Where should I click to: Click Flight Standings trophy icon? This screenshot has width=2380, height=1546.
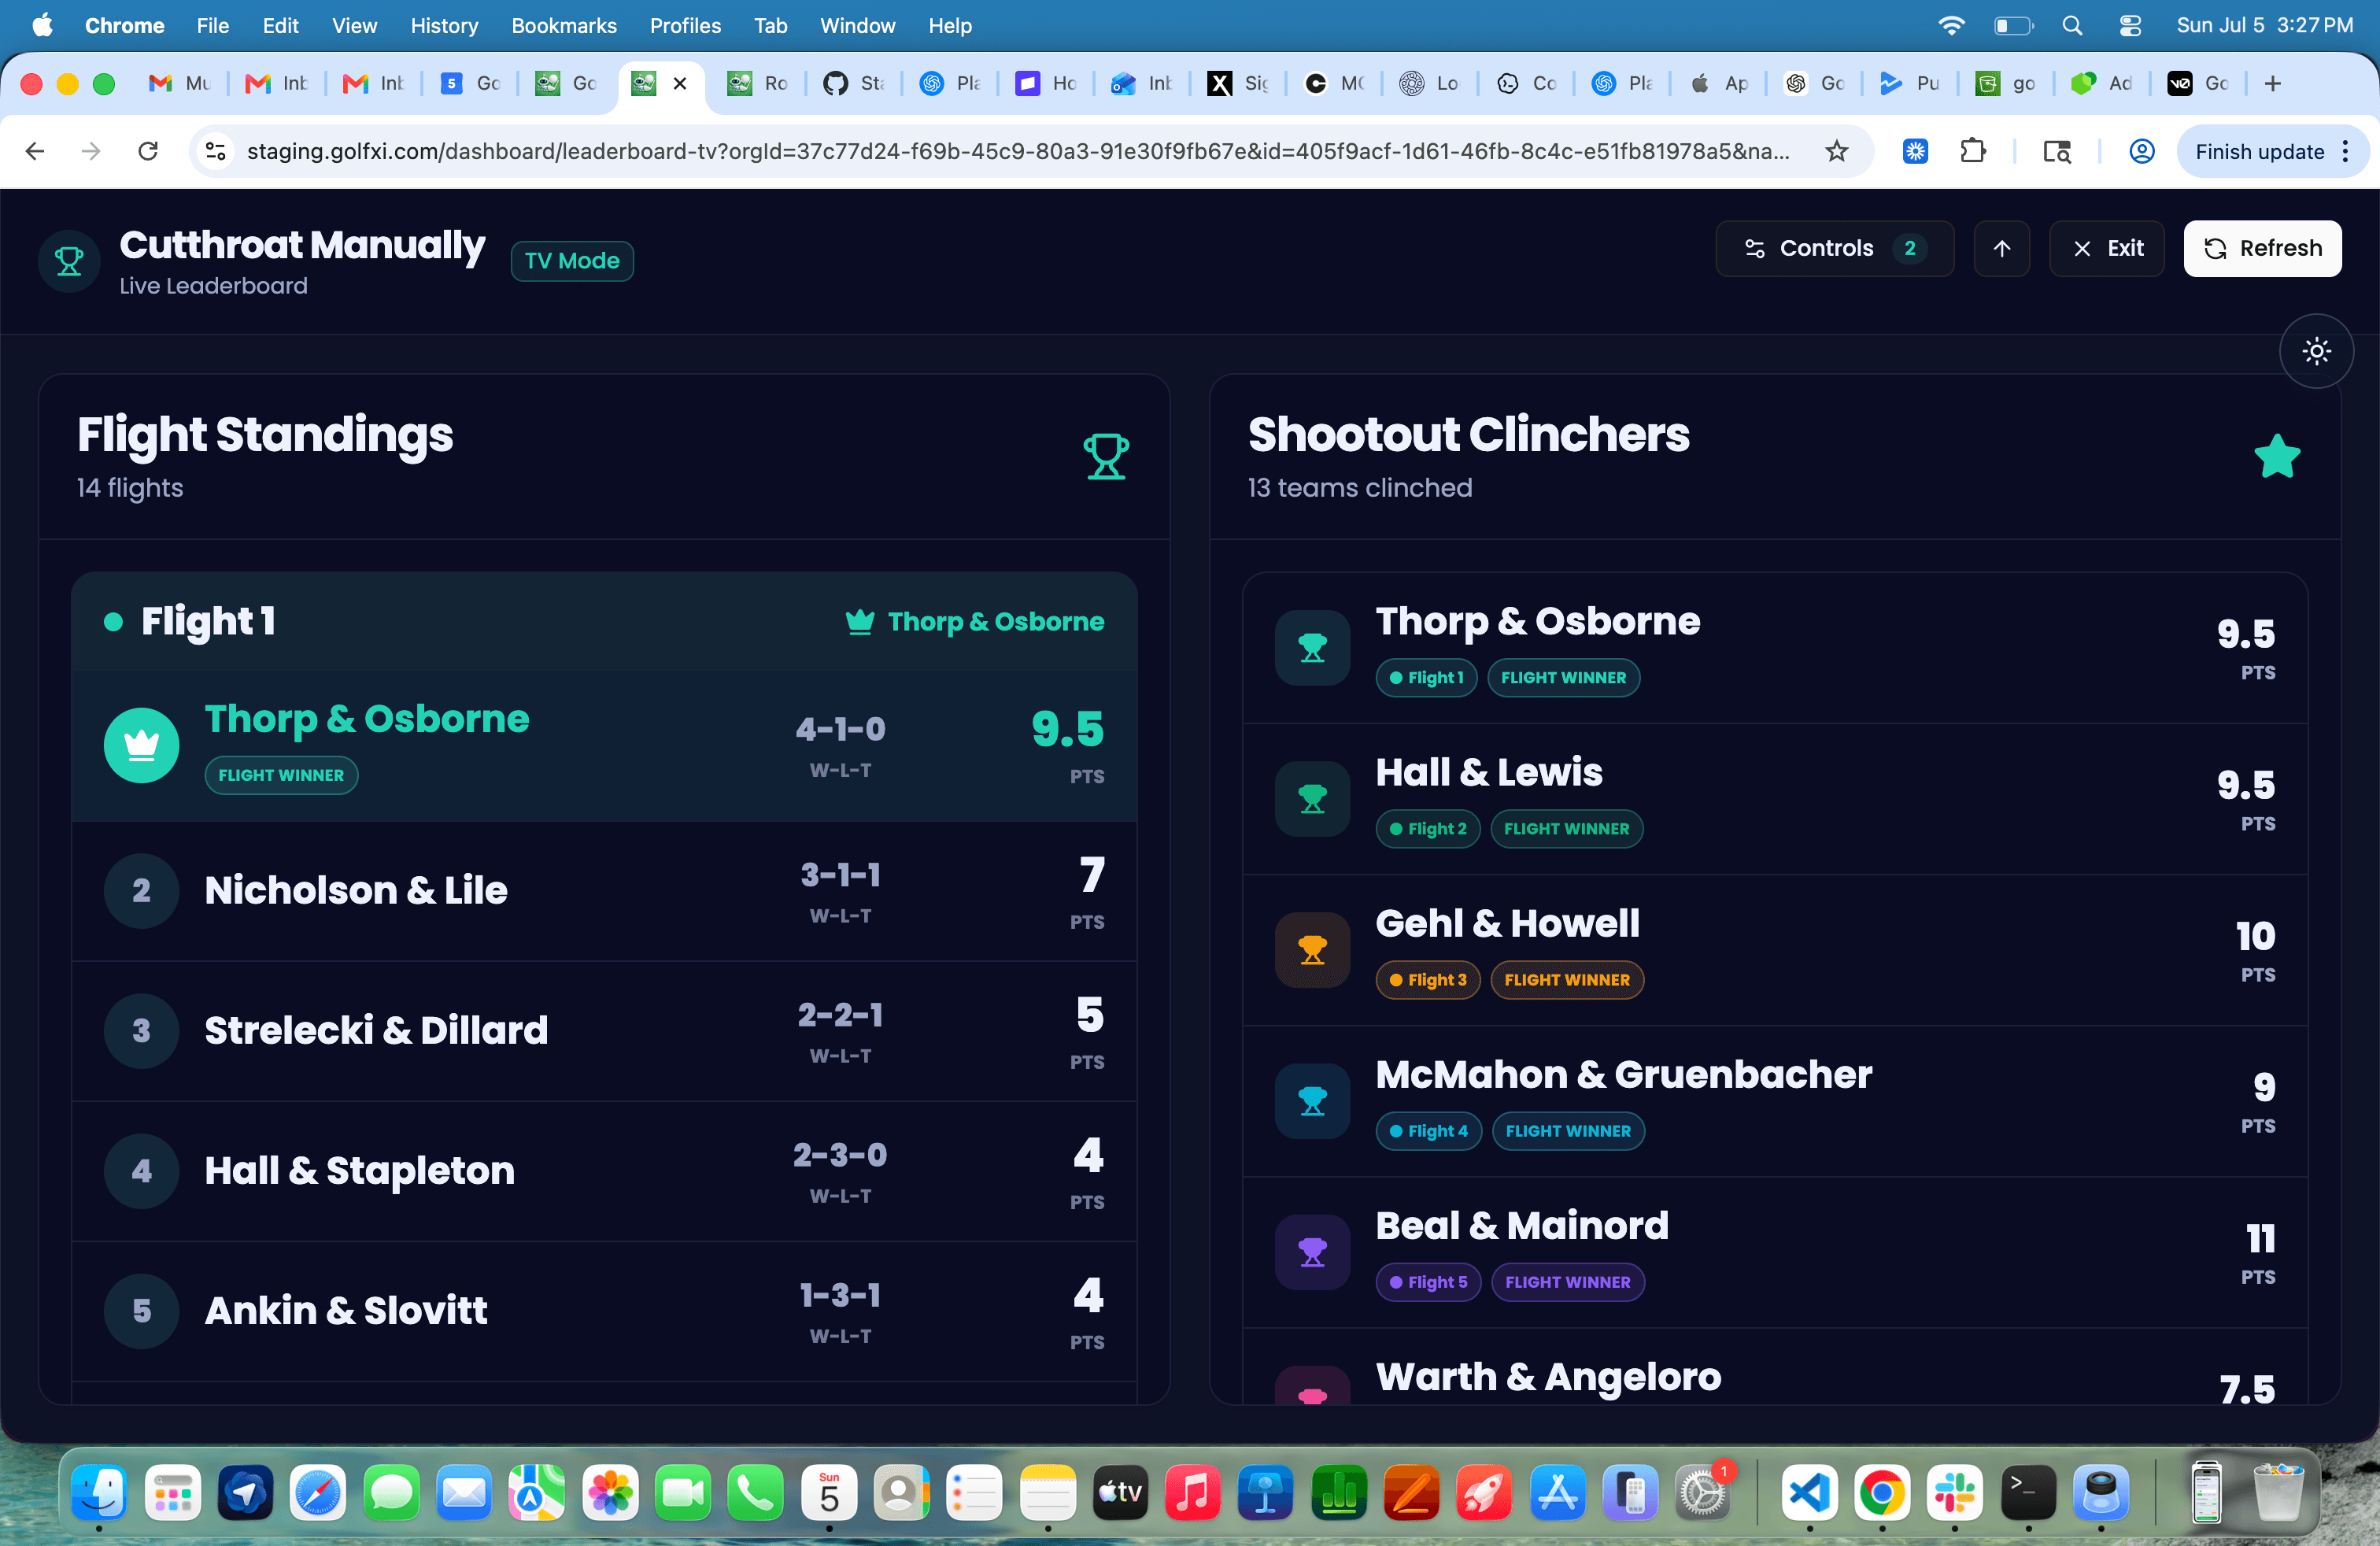tap(1106, 457)
